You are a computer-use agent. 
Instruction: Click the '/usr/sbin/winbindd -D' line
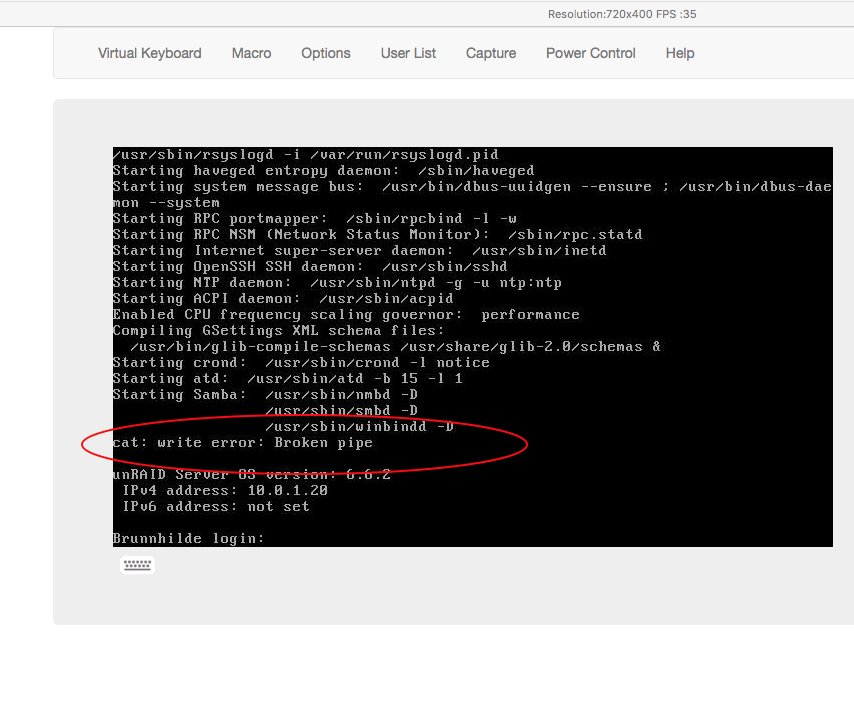[x=359, y=427]
